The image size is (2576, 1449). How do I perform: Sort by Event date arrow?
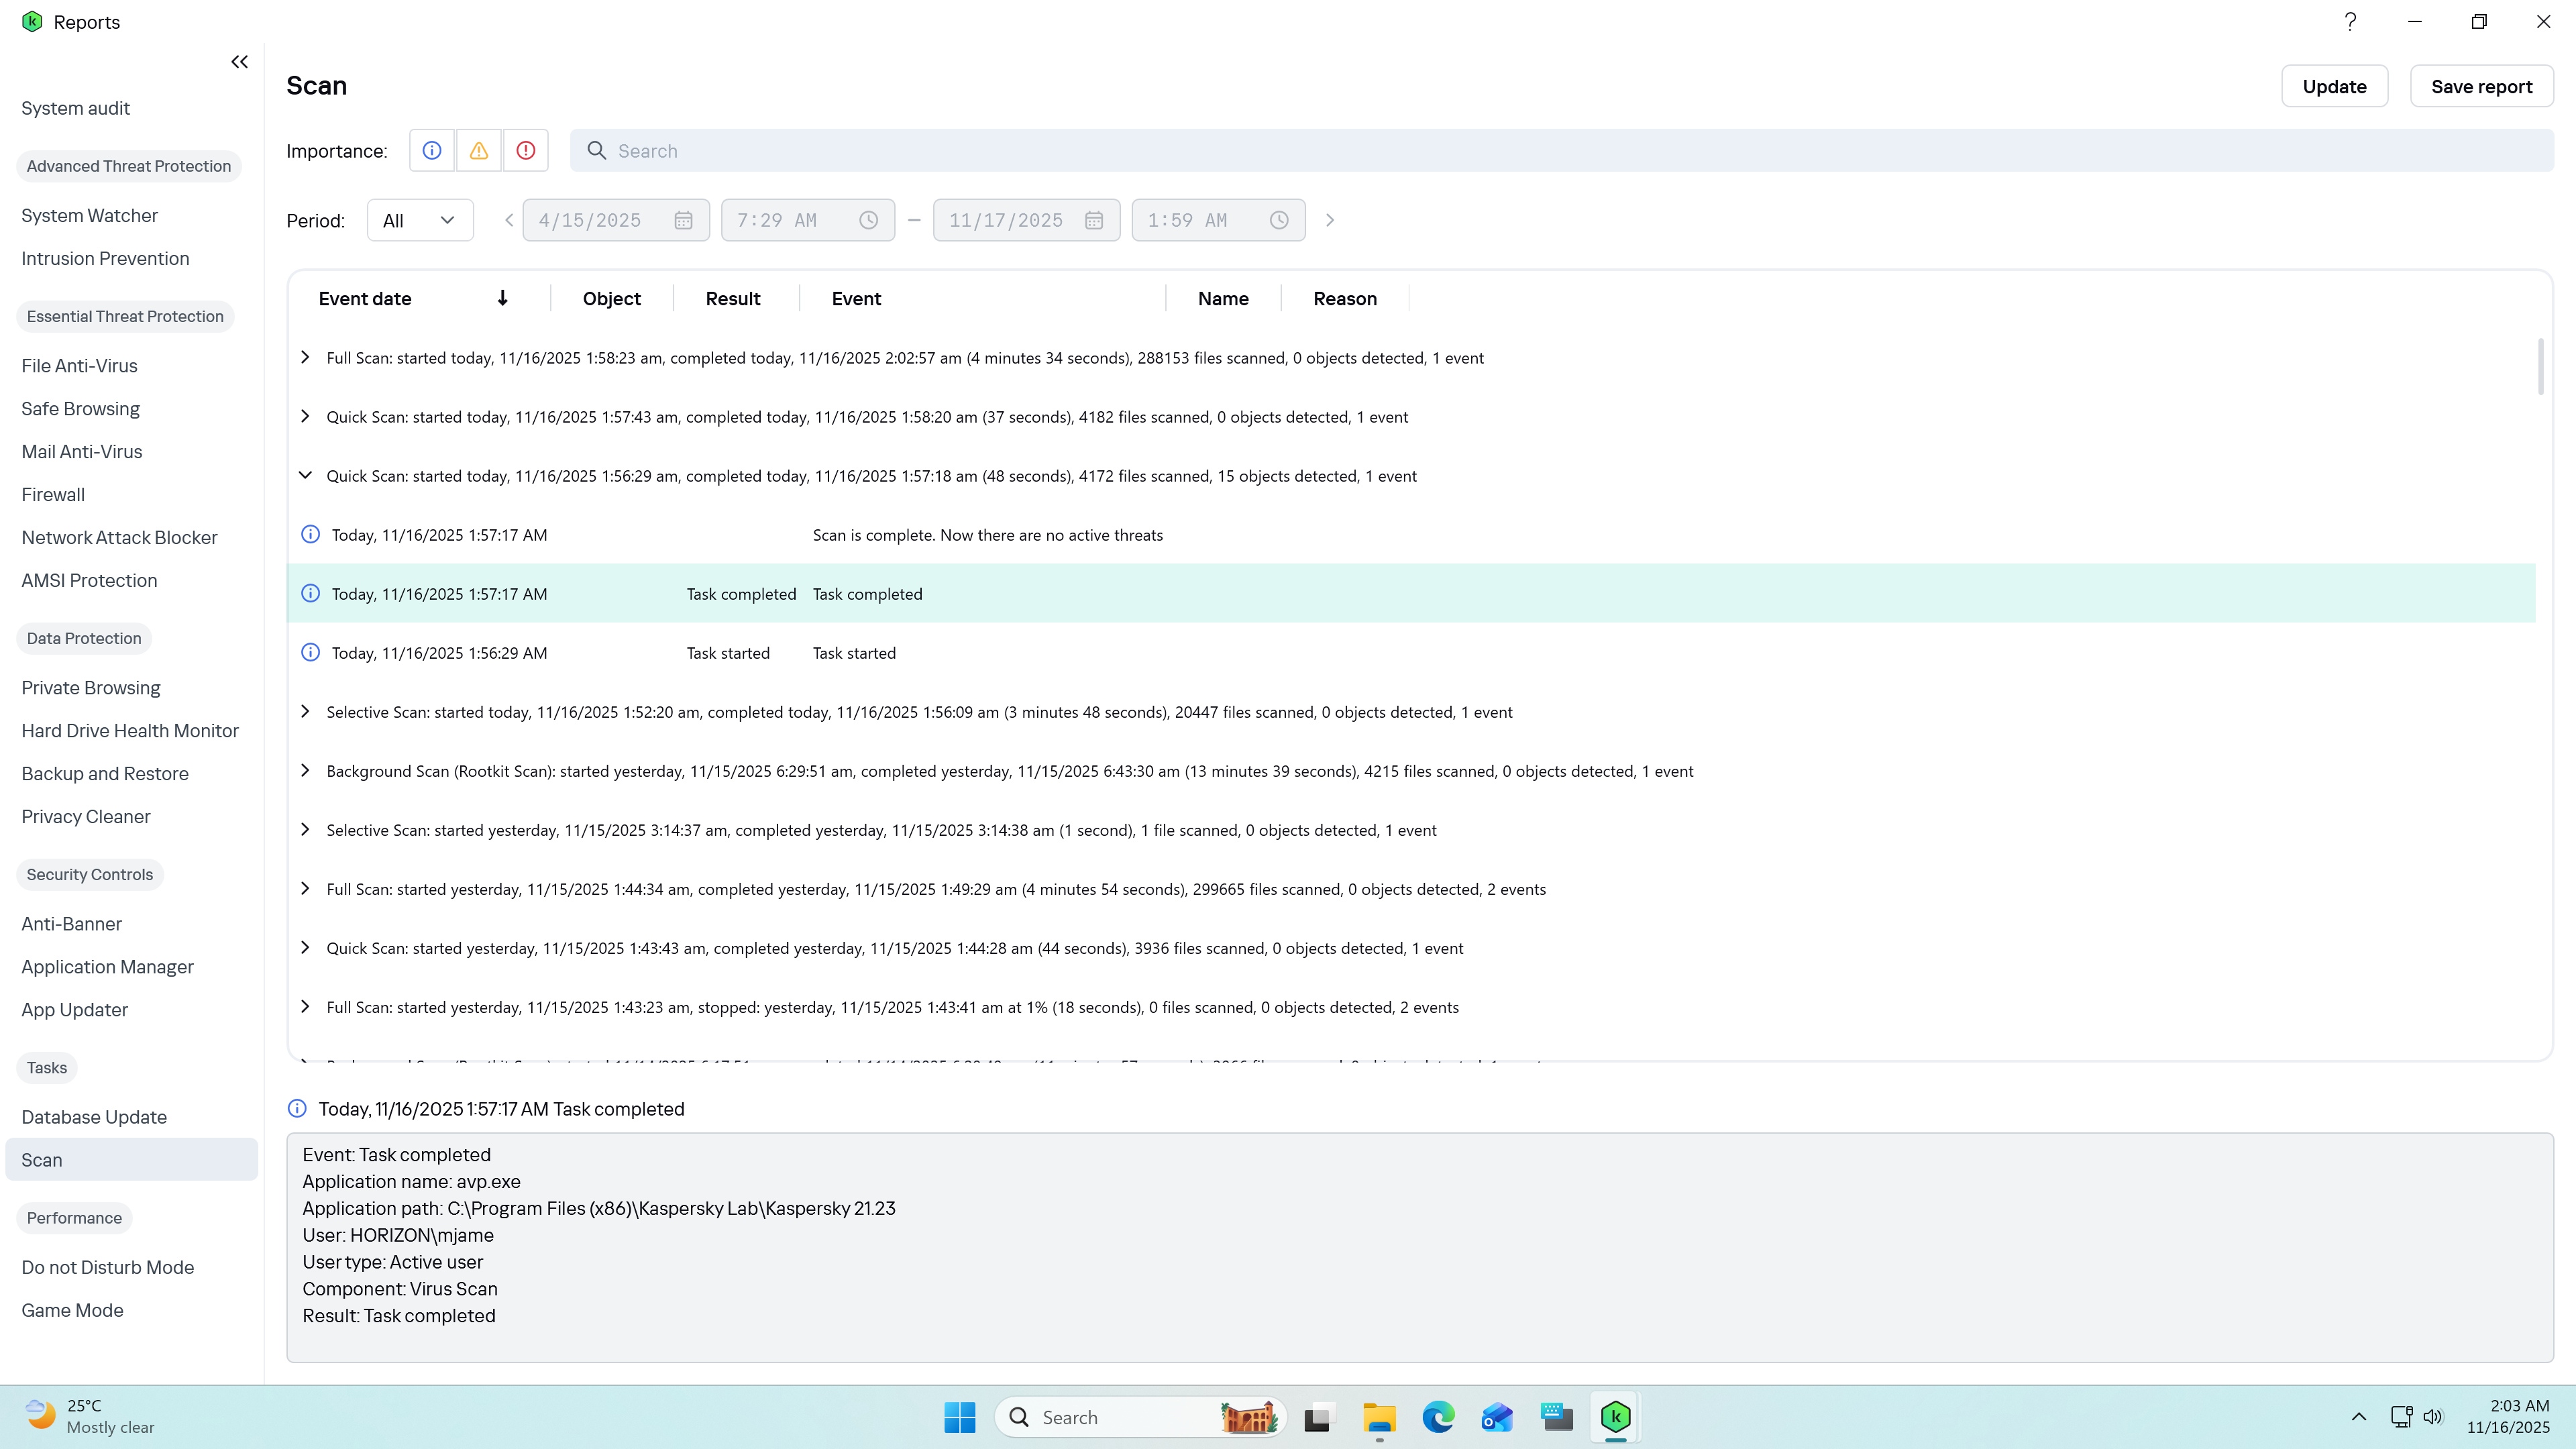[503, 298]
